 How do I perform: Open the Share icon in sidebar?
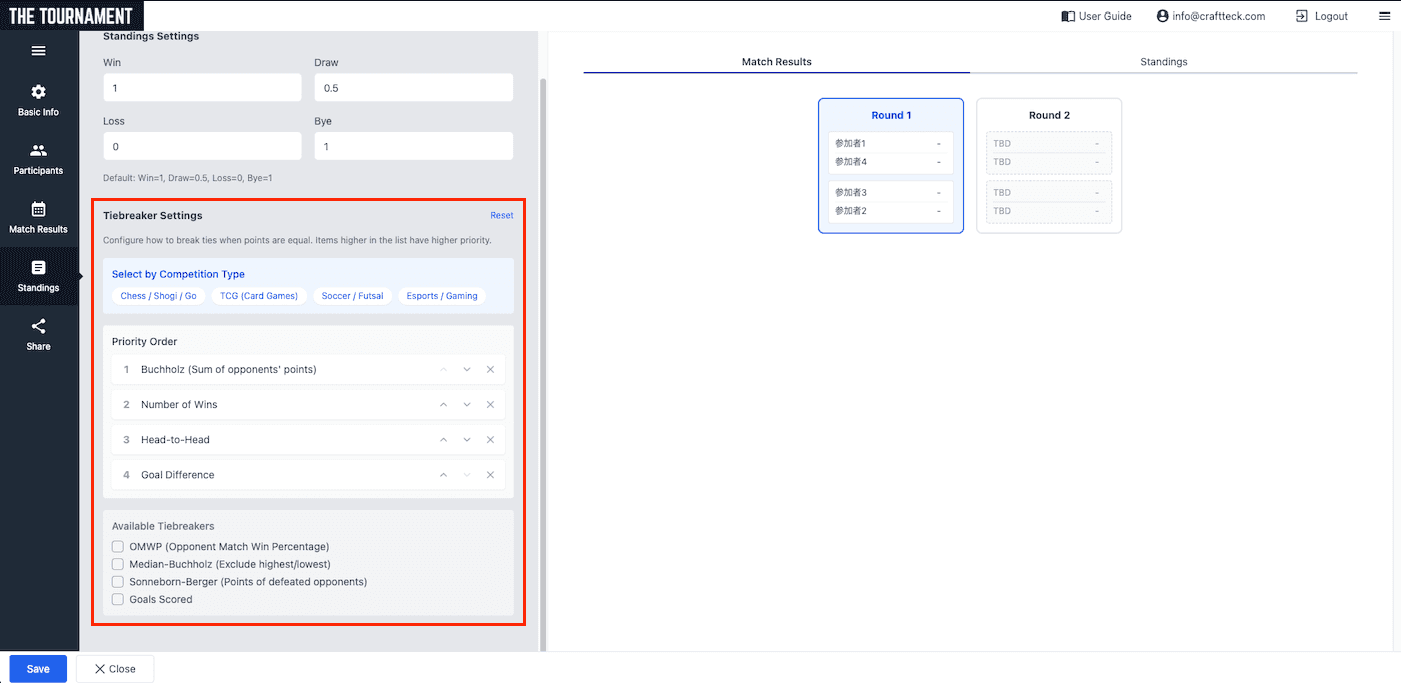(x=38, y=326)
